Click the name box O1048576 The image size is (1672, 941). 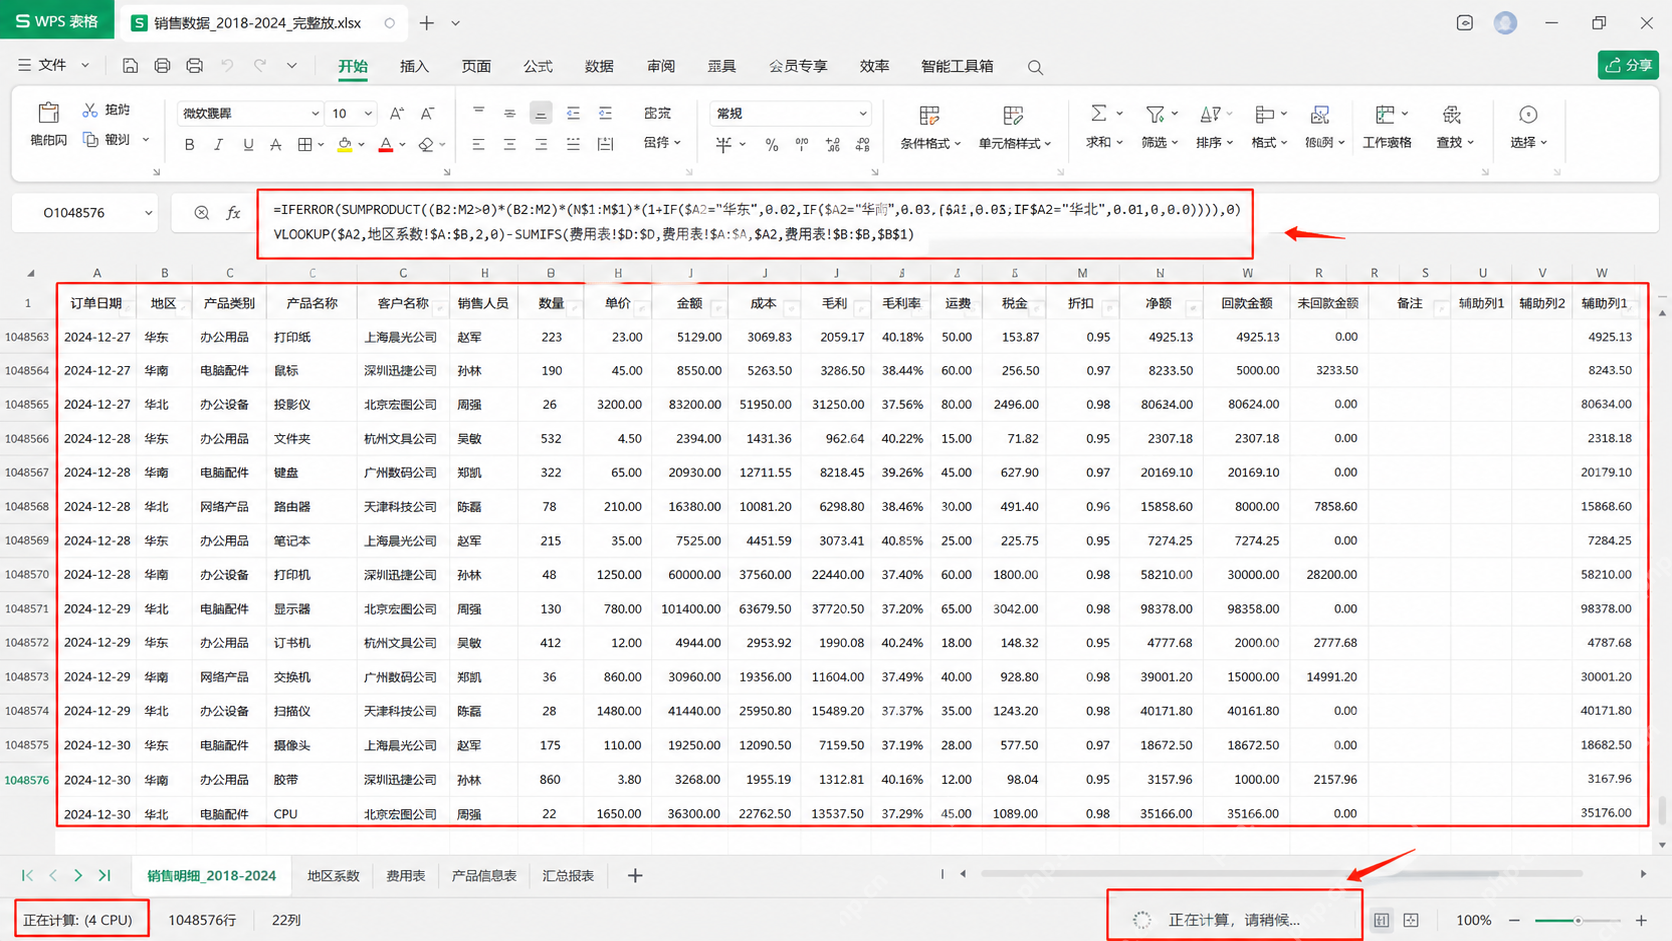74,213
